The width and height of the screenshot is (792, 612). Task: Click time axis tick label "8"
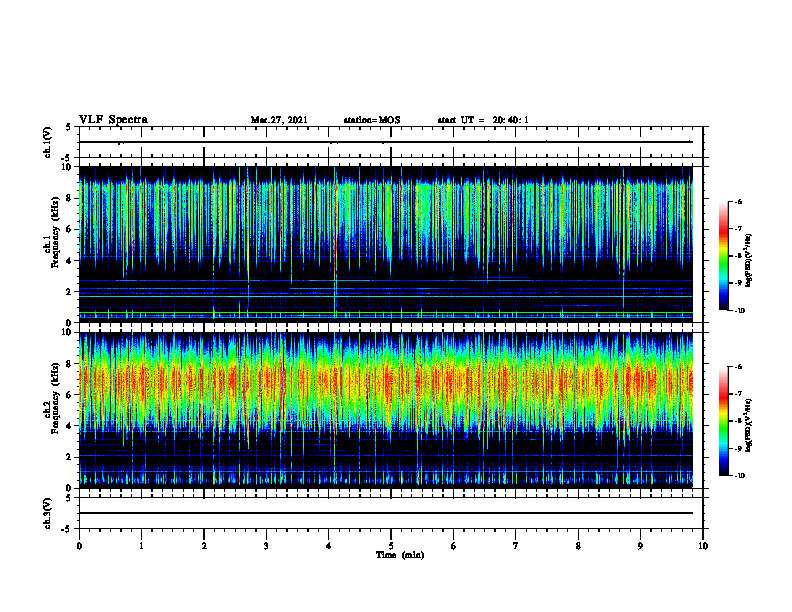(x=578, y=546)
